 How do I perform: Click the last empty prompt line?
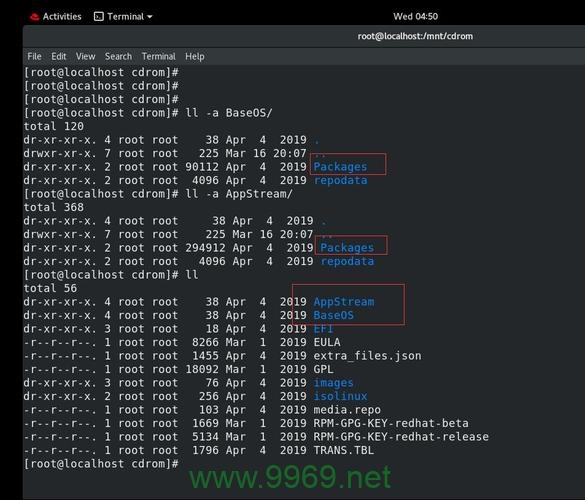(x=101, y=464)
